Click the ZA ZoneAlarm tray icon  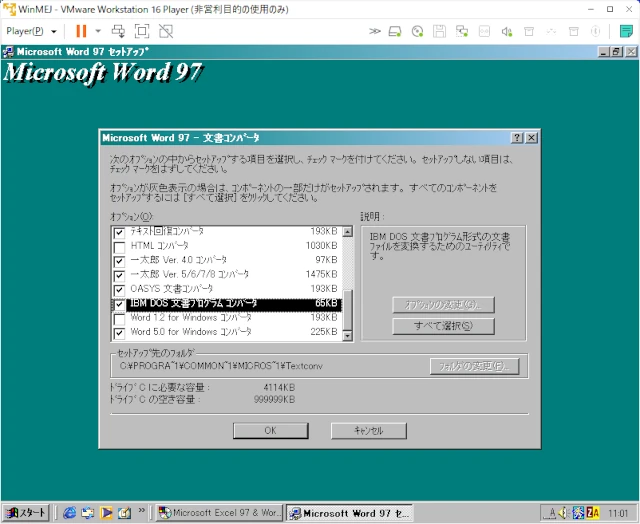593,513
